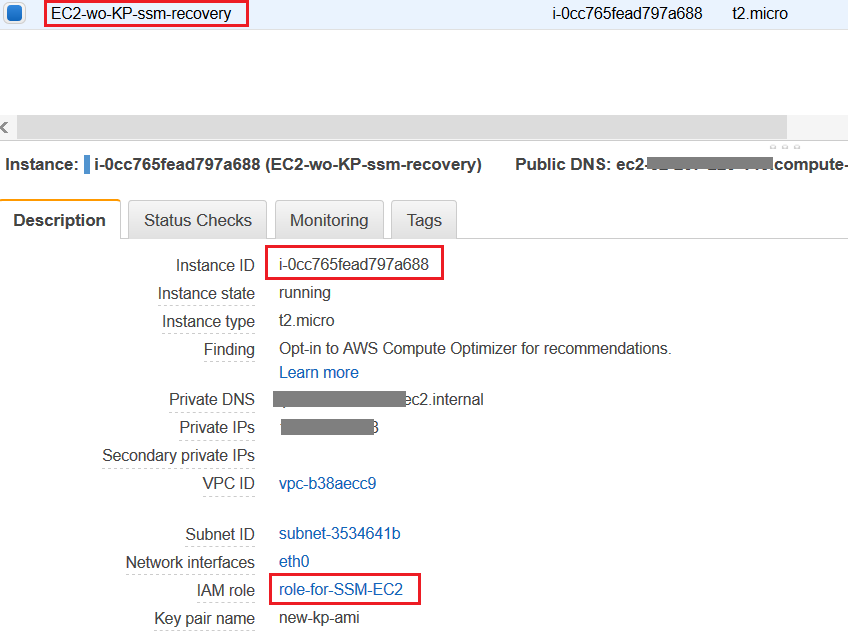Select EC2-wo-KP-ssm-recovery name in instance list
Screen dimensions: 848x641
pos(141,14)
